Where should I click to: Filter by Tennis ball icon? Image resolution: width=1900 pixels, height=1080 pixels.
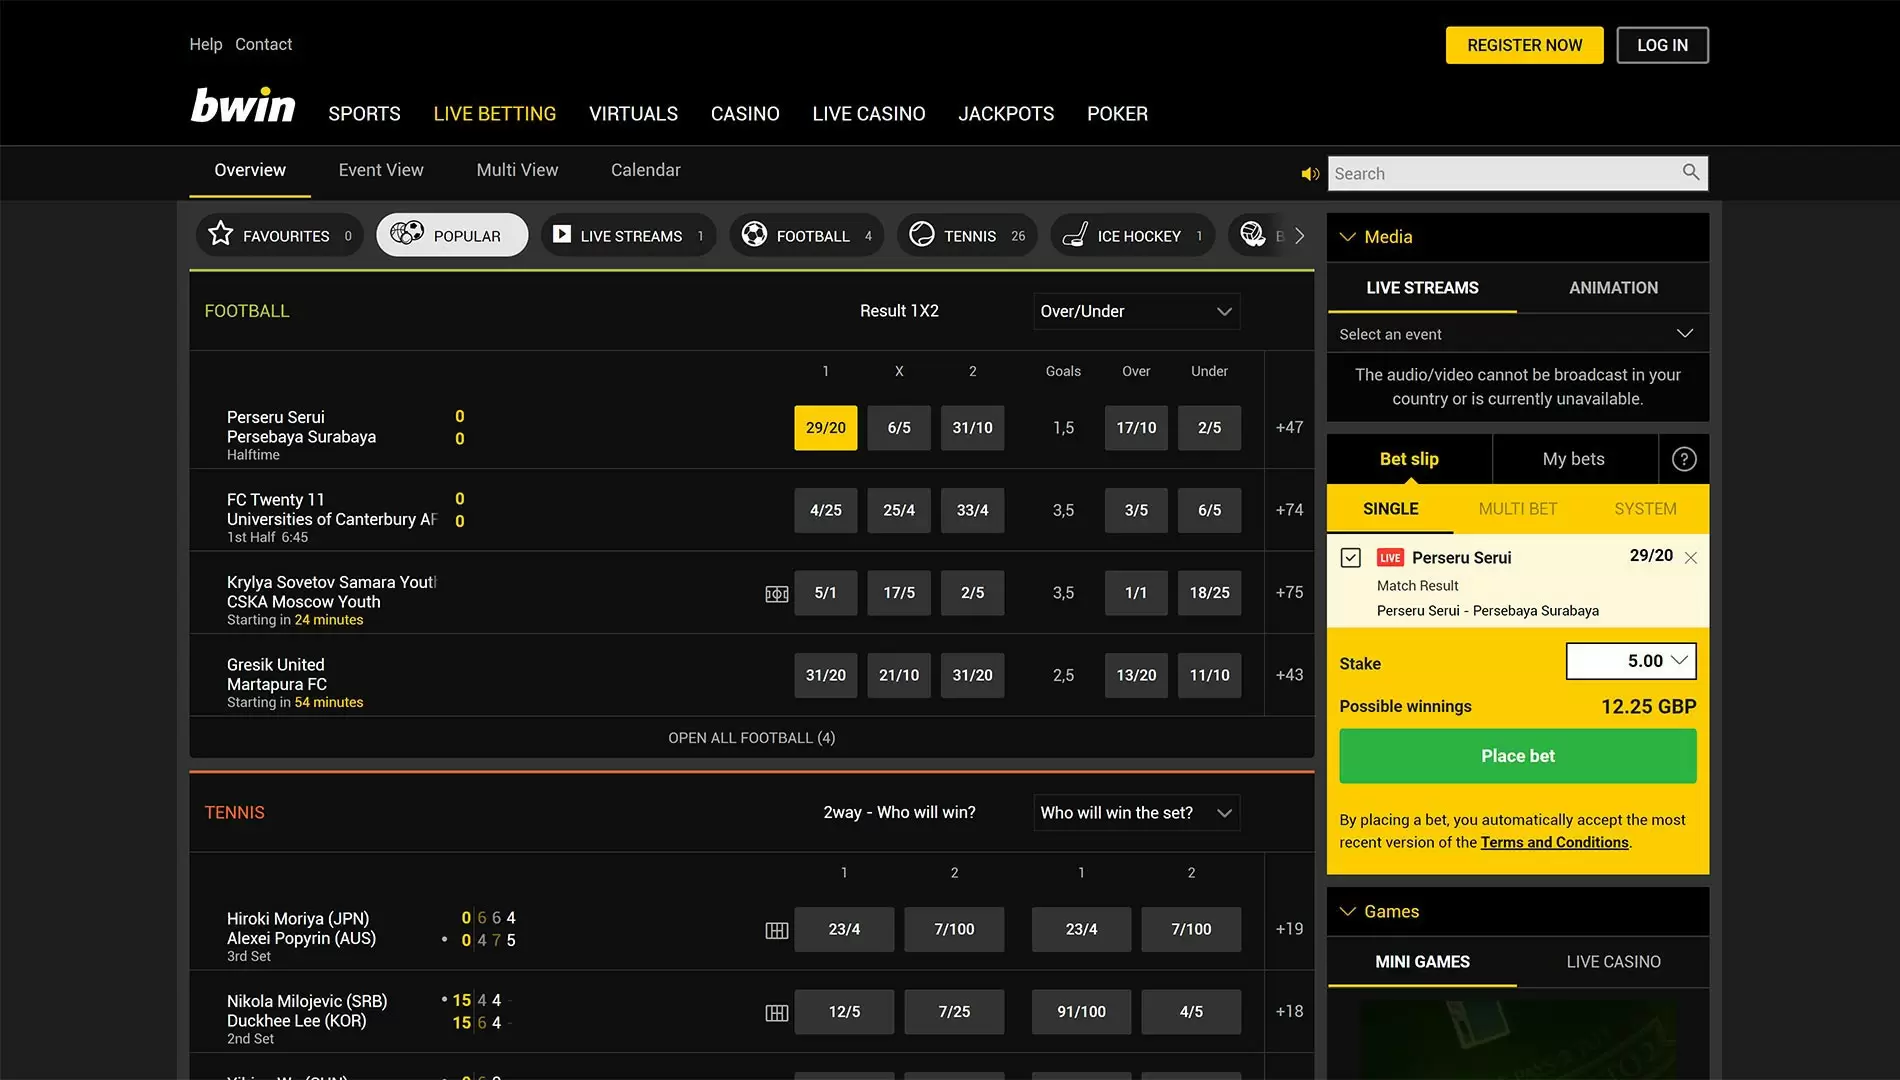tap(967, 236)
